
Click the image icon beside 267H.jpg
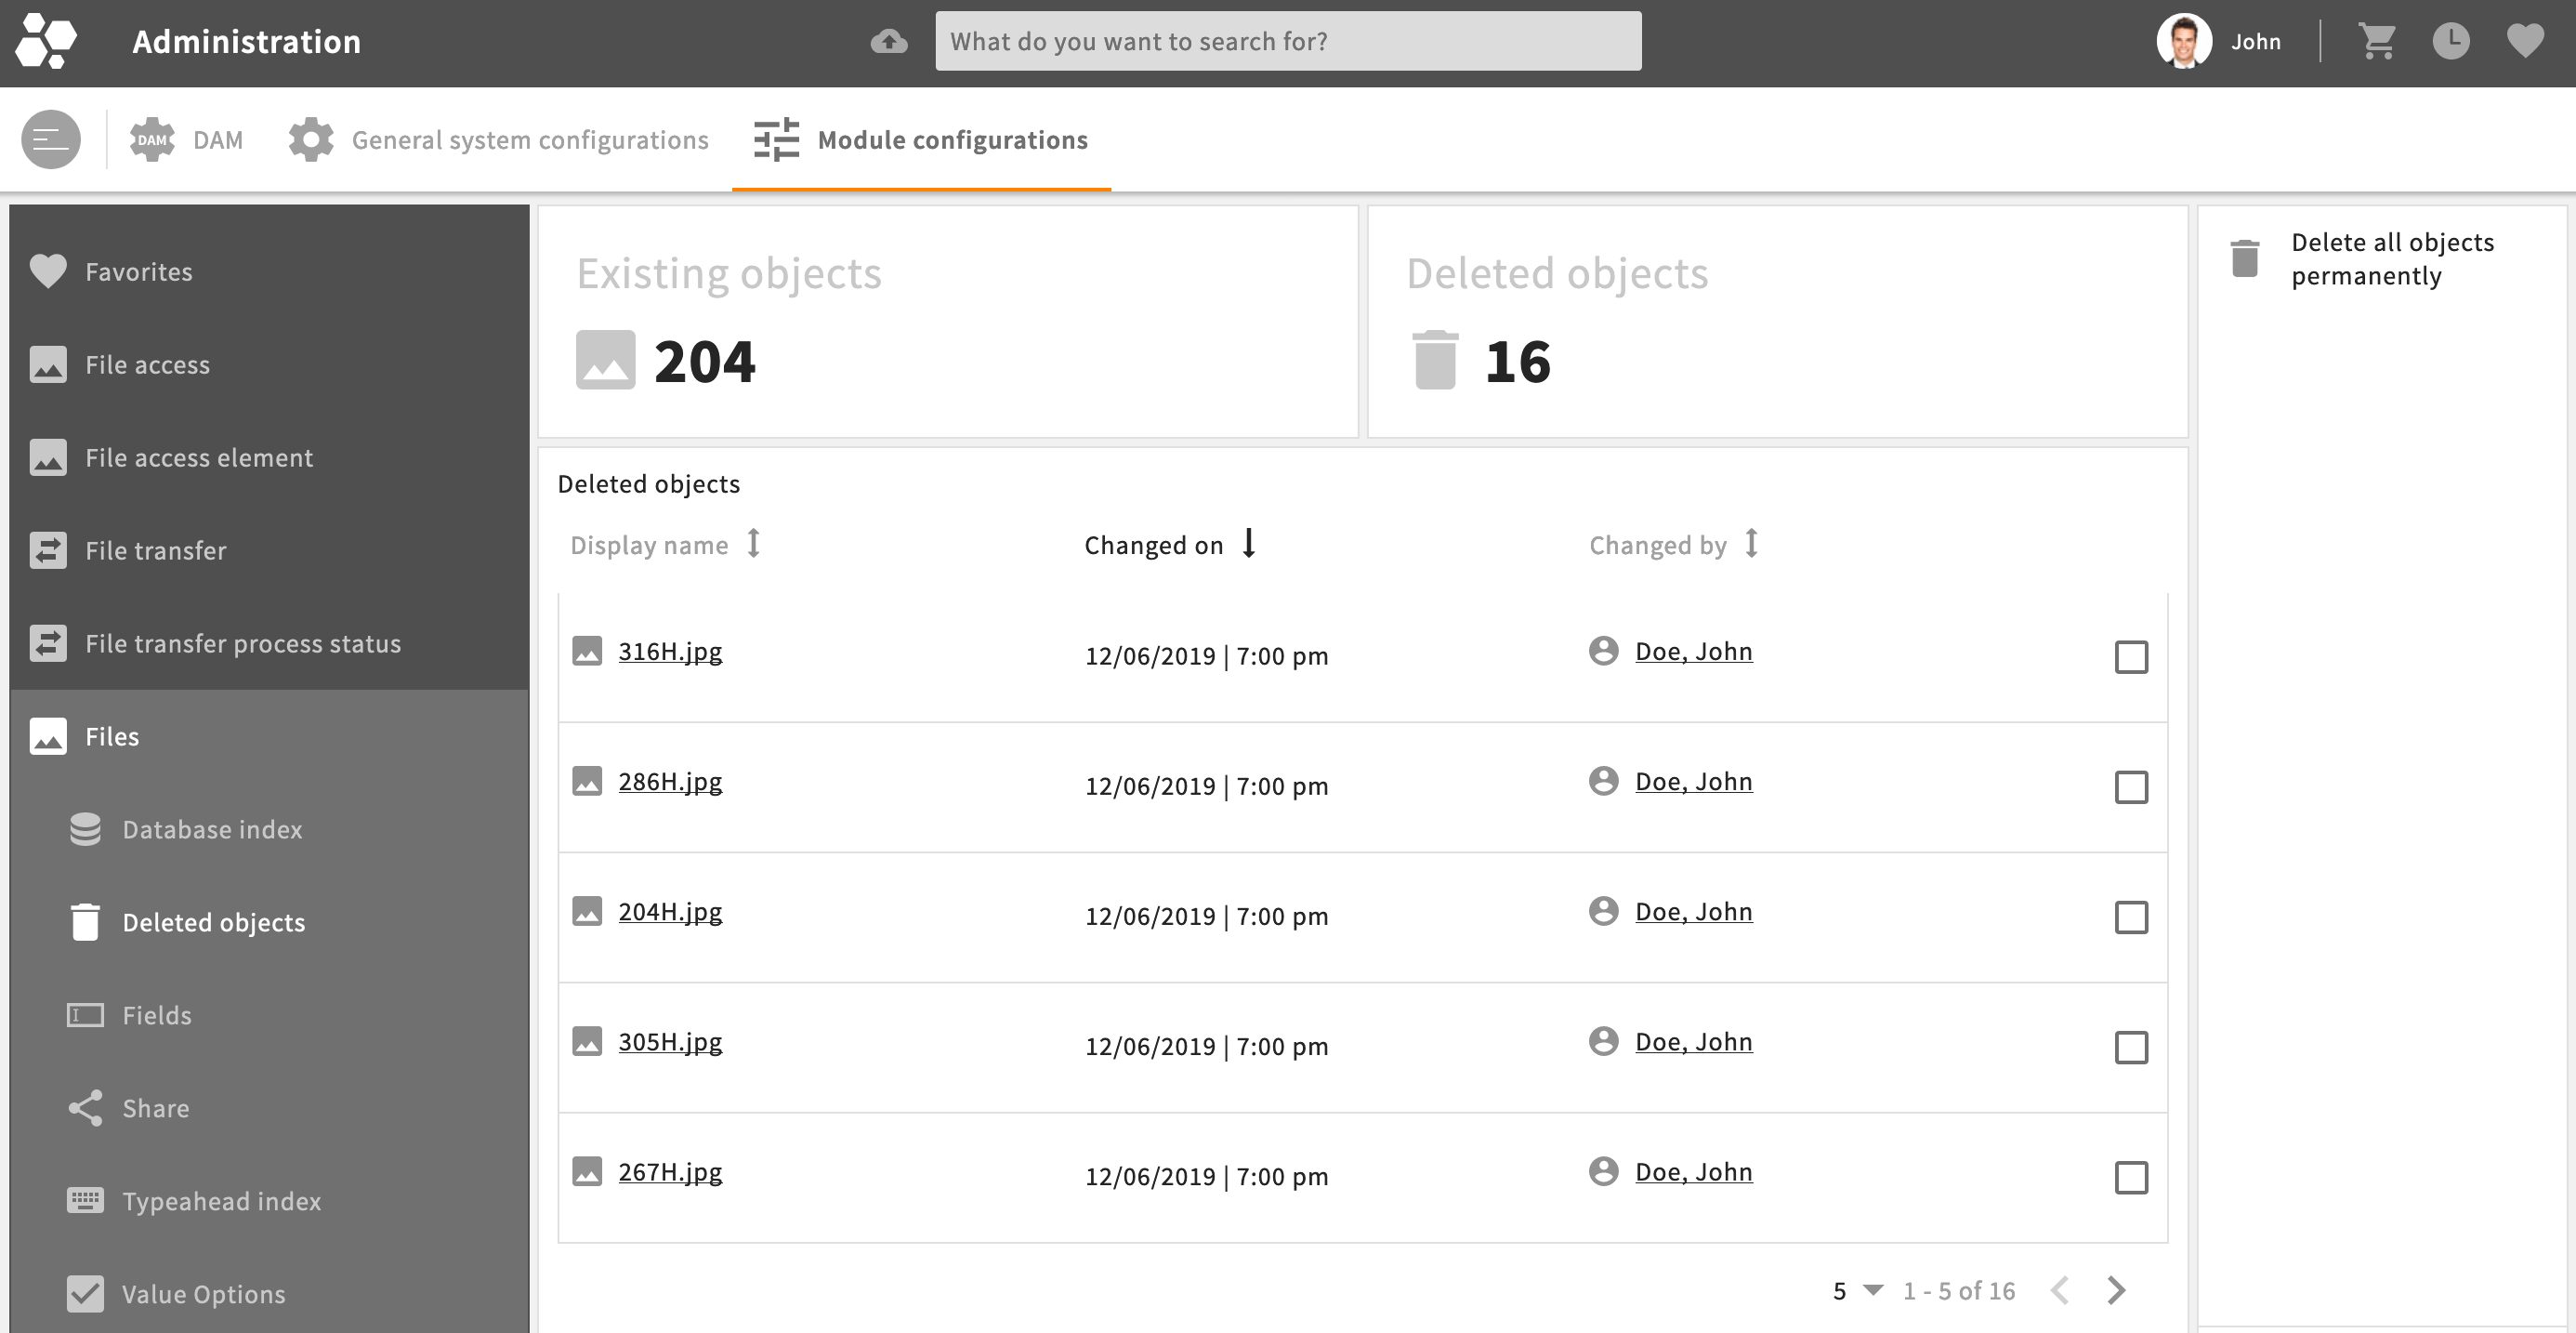587,1171
